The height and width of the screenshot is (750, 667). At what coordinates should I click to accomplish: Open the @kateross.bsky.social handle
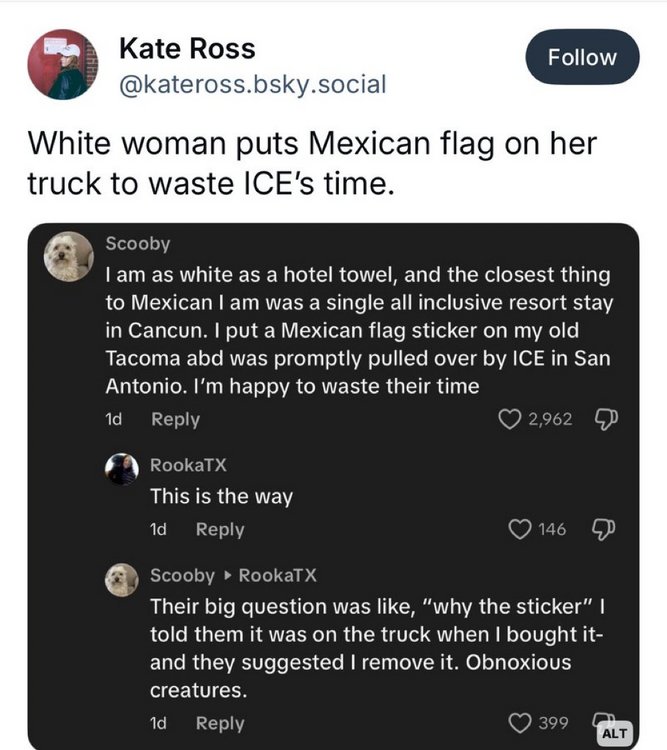251,85
